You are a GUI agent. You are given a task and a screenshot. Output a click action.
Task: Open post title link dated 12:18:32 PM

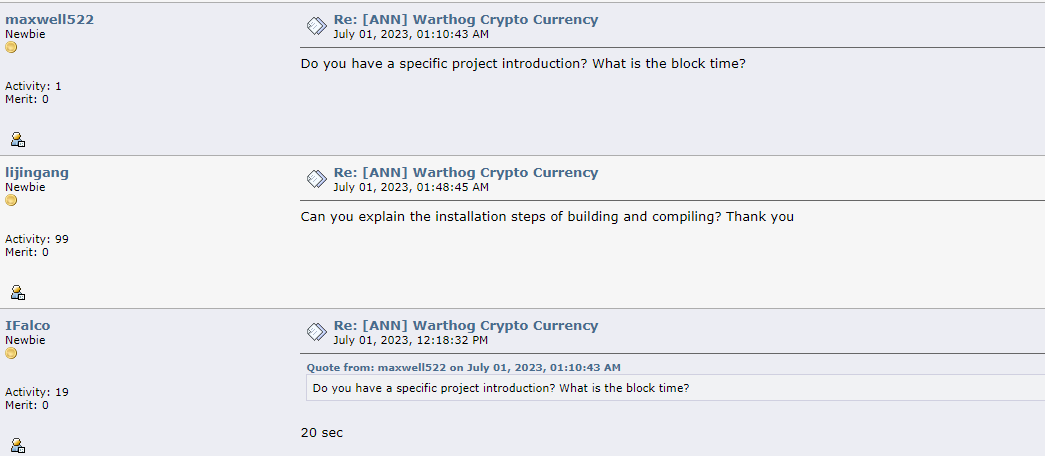[466, 325]
